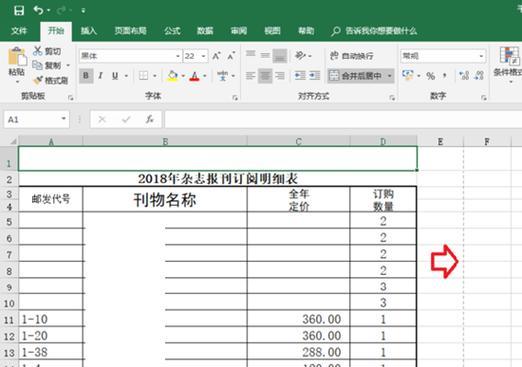Click the 自动换行 wrap text button

pos(352,56)
